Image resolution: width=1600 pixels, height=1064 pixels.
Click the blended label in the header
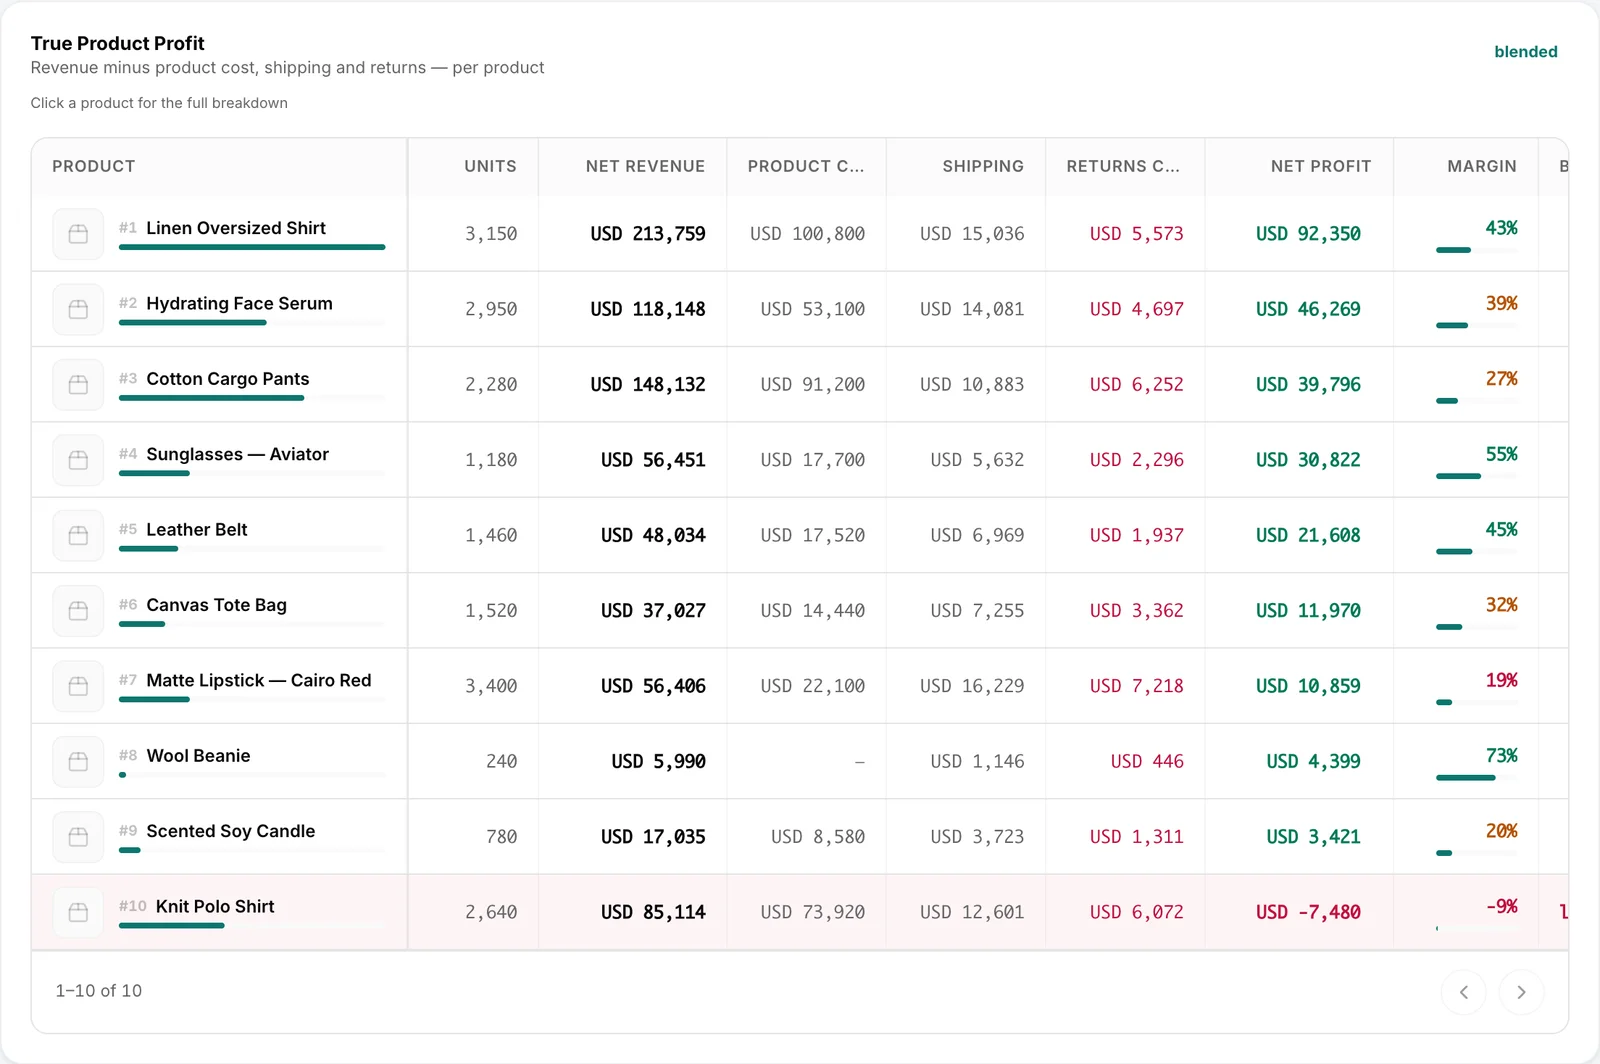click(x=1526, y=52)
